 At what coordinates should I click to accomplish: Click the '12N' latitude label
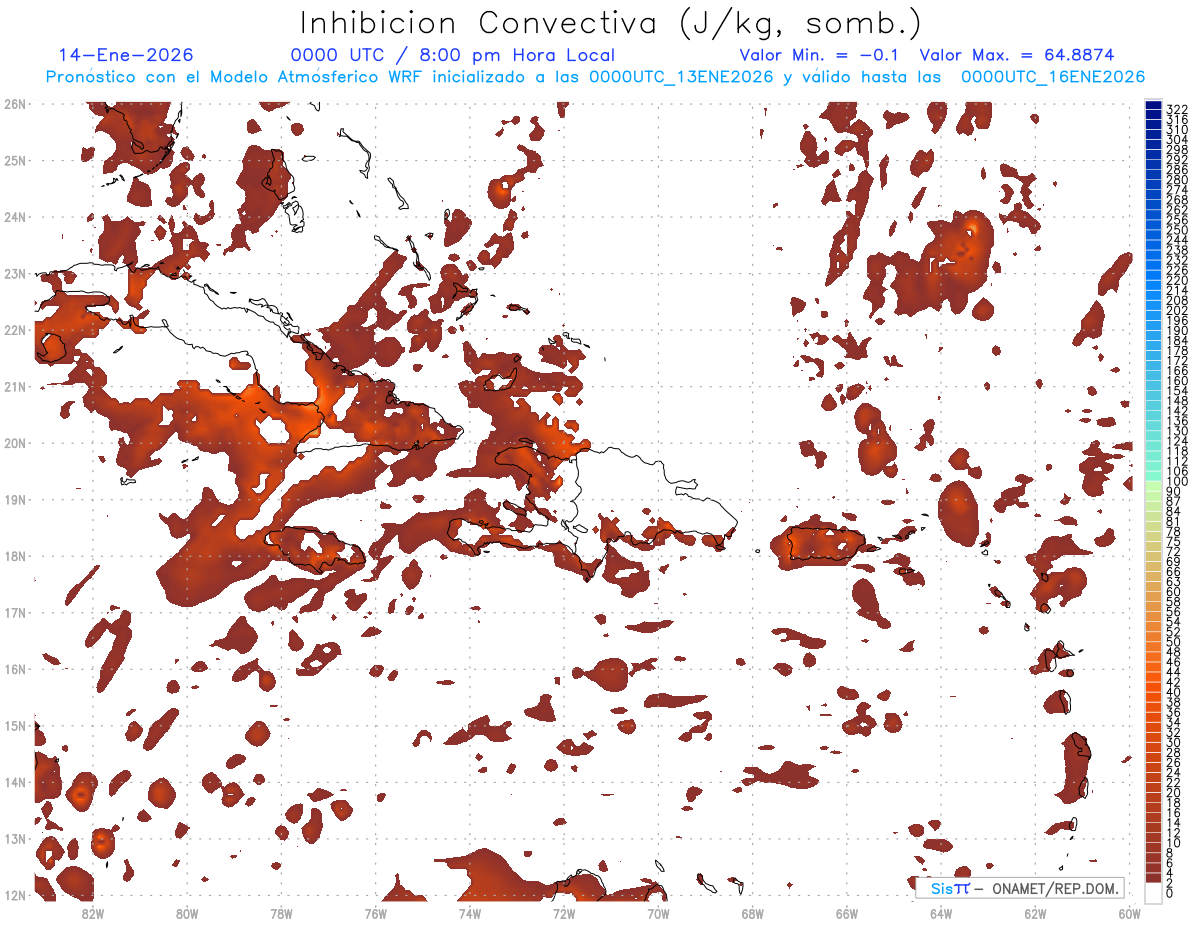(15, 894)
